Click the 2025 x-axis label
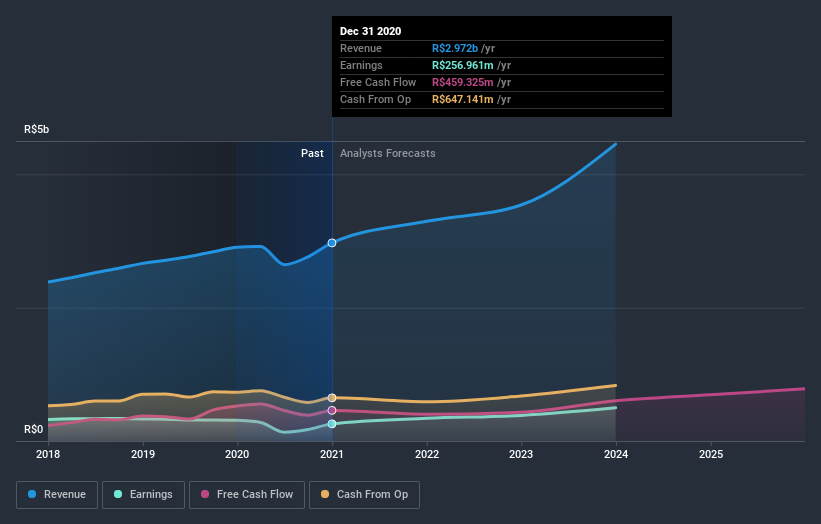821x524 pixels. tap(711, 454)
